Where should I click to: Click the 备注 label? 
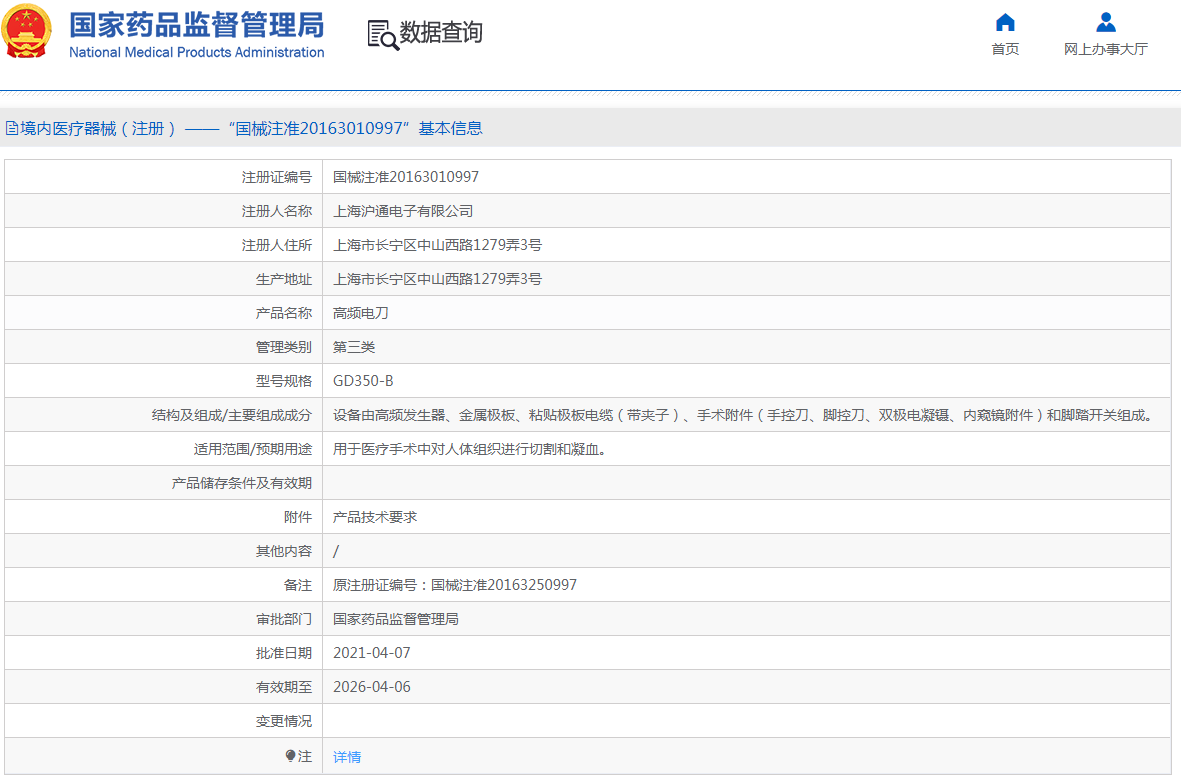pyautogui.click(x=298, y=585)
